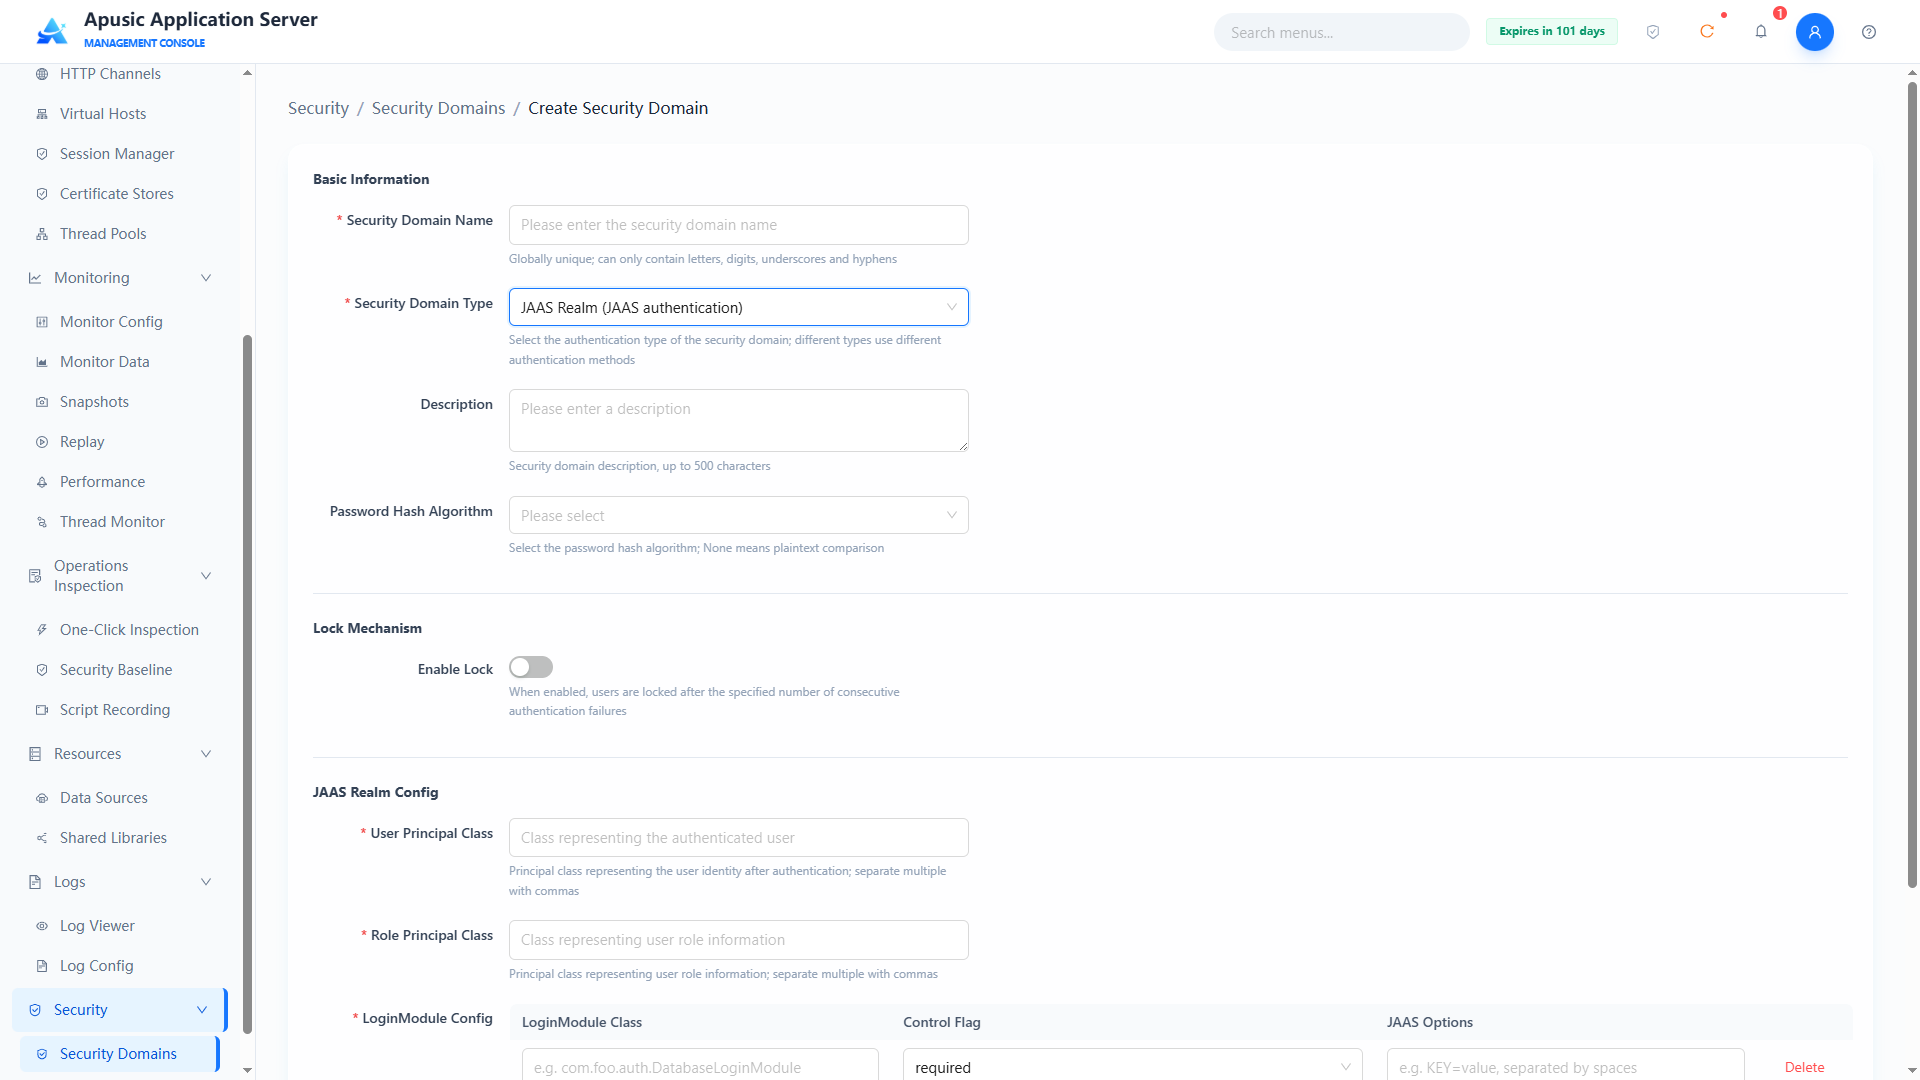Click the Data Sources icon
This screenshot has height=1080, width=1920.
point(42,798)
